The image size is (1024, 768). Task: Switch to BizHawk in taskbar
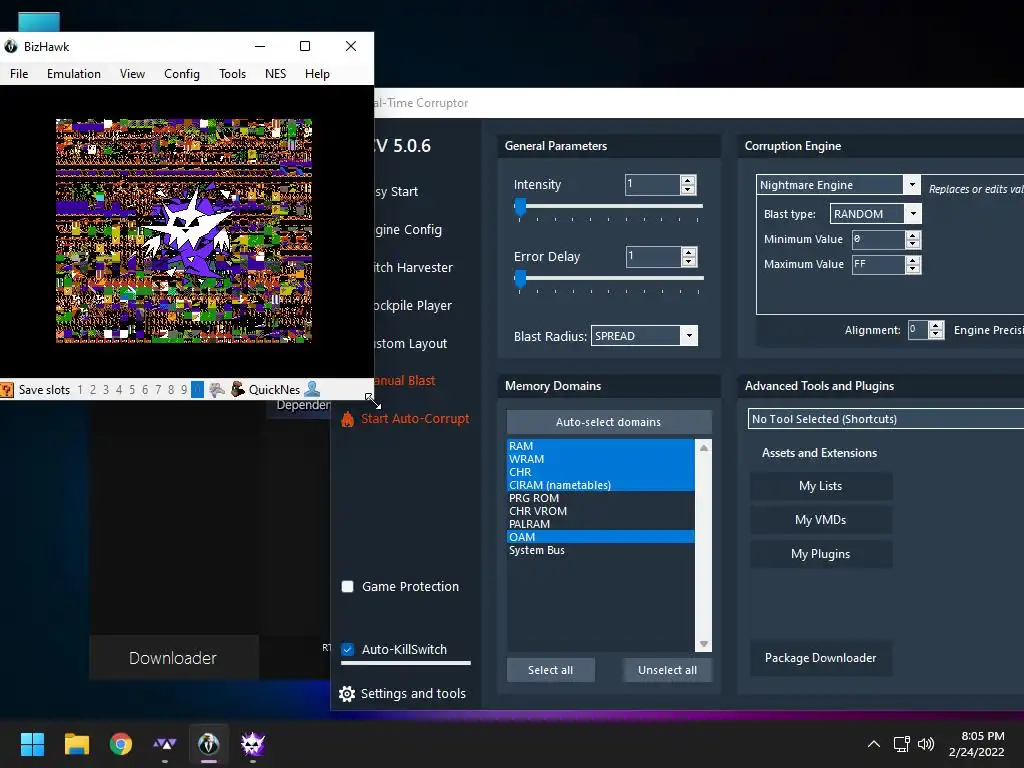208,744
